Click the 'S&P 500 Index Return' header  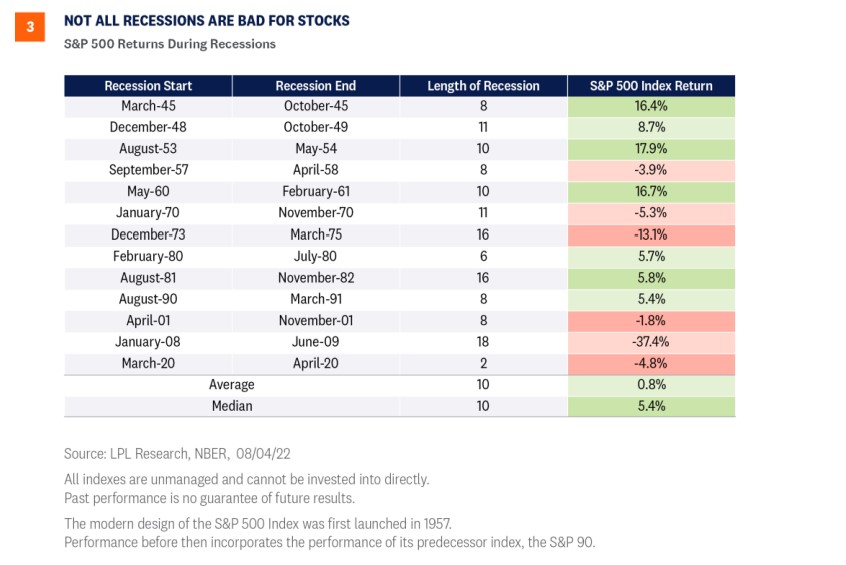pos(651,86)
